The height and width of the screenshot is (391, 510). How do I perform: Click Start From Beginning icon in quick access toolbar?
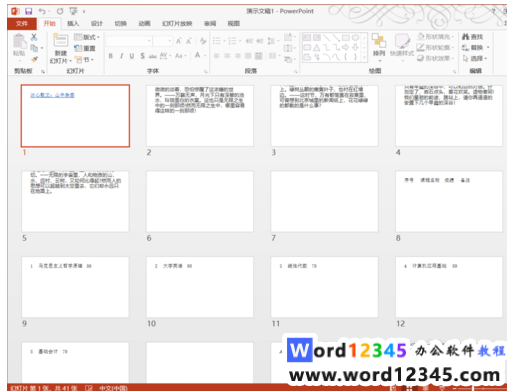click(73, 11)
